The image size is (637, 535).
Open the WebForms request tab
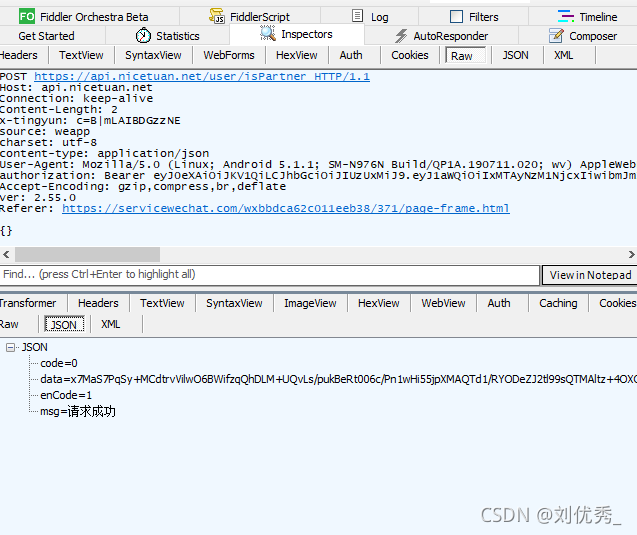point(229,55)
